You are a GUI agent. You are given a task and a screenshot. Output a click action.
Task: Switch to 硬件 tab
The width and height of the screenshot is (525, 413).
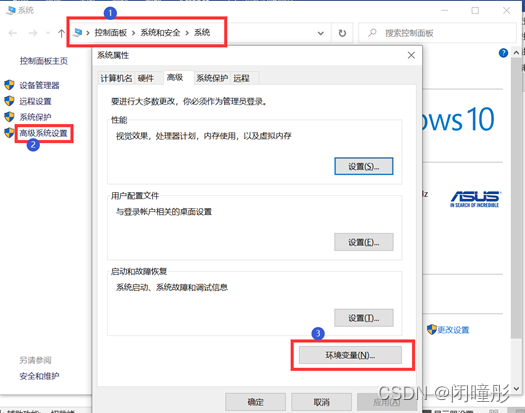[x=146, y=78]
